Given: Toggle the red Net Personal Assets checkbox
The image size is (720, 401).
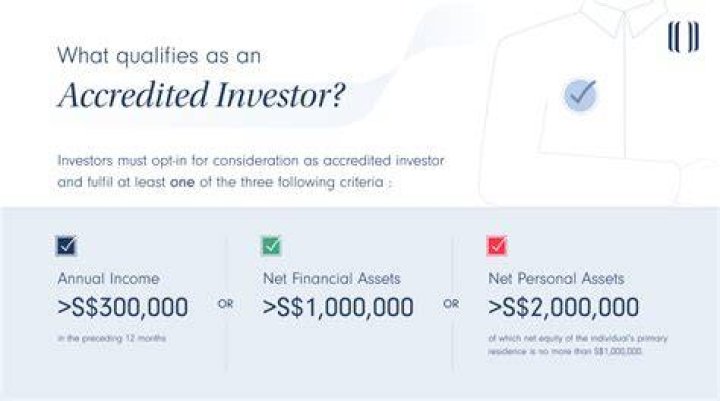Looking at the screenshot, I should [497, 246].
